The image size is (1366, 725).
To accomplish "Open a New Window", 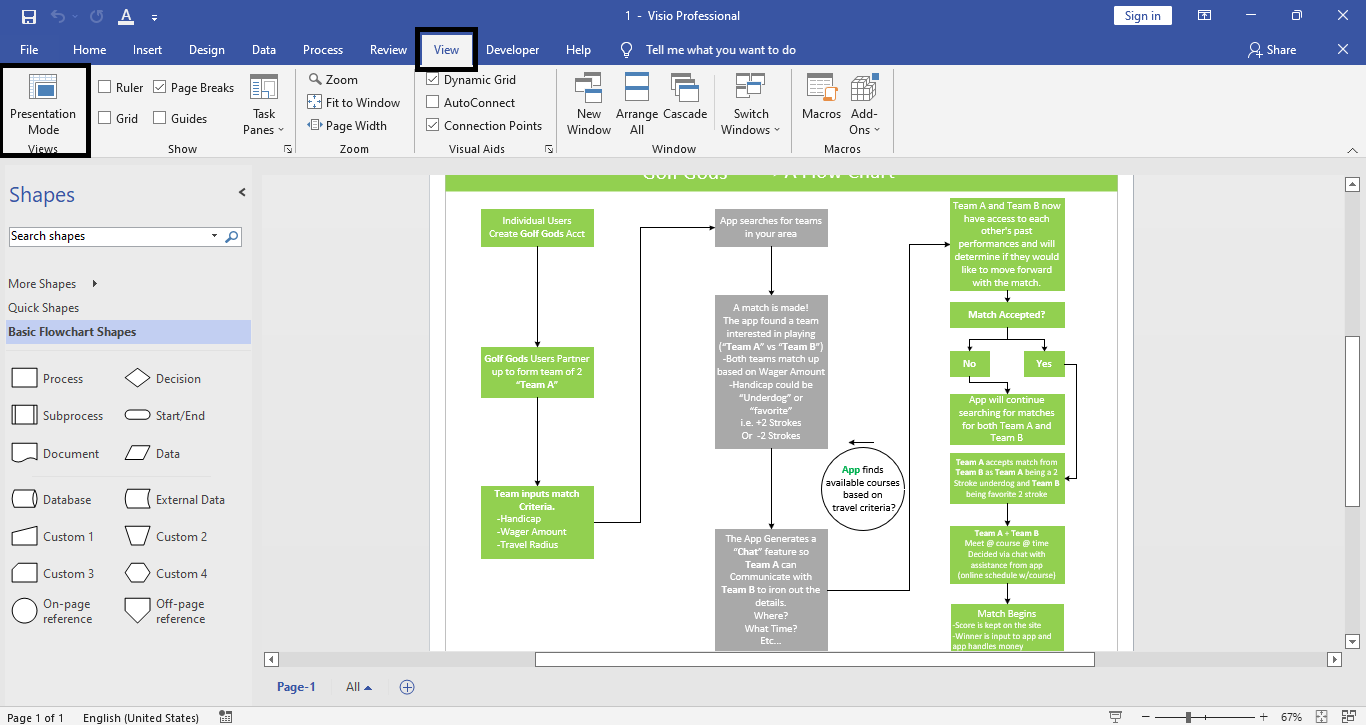I will point(589,105).
